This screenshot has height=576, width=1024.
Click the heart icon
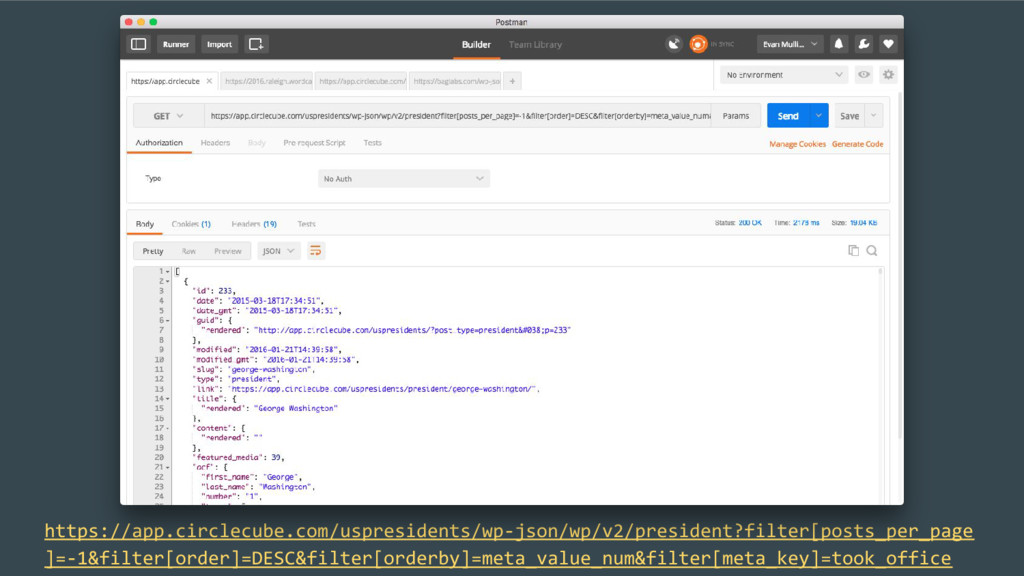(888, 44)
